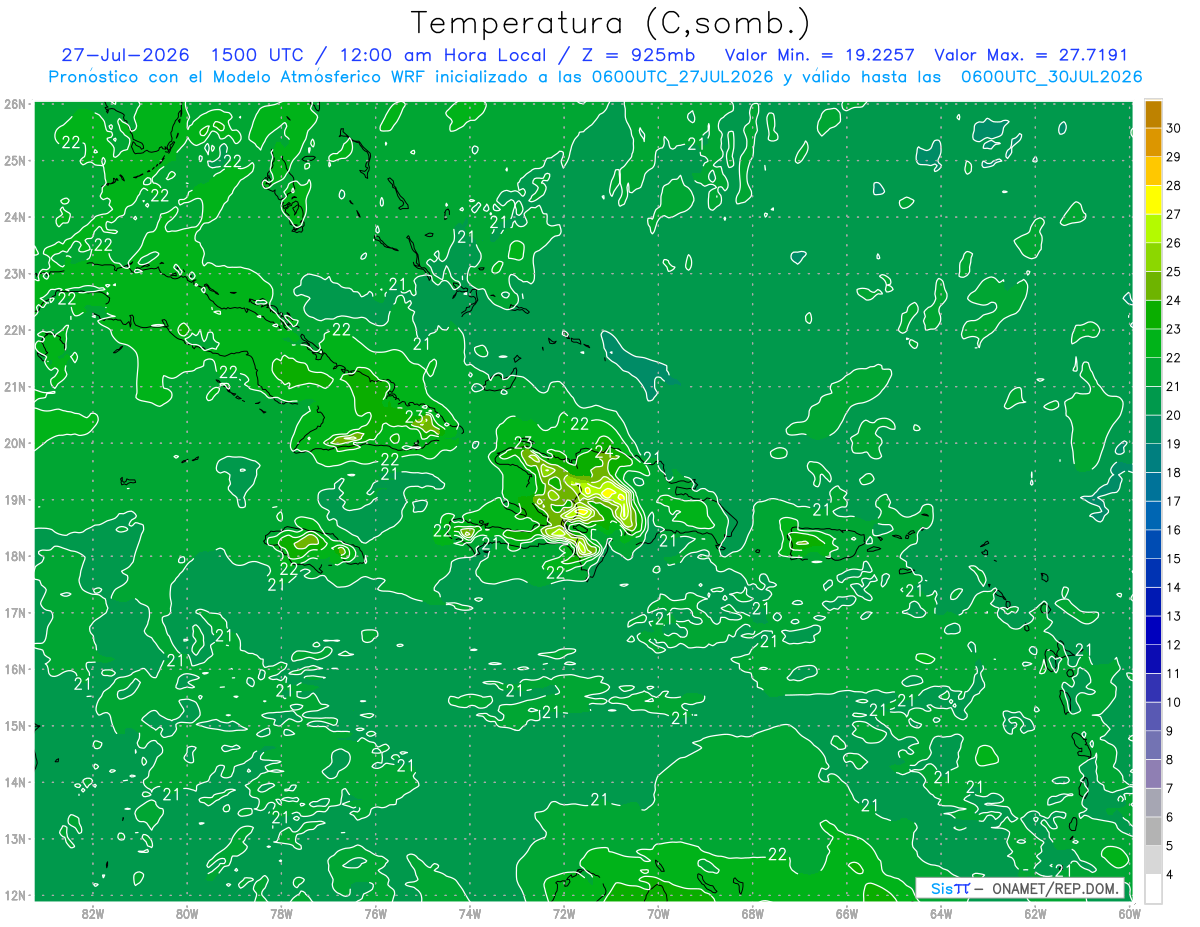
Task: Click the color bar segment between 19 and 20
Action: click(1153, 429)
